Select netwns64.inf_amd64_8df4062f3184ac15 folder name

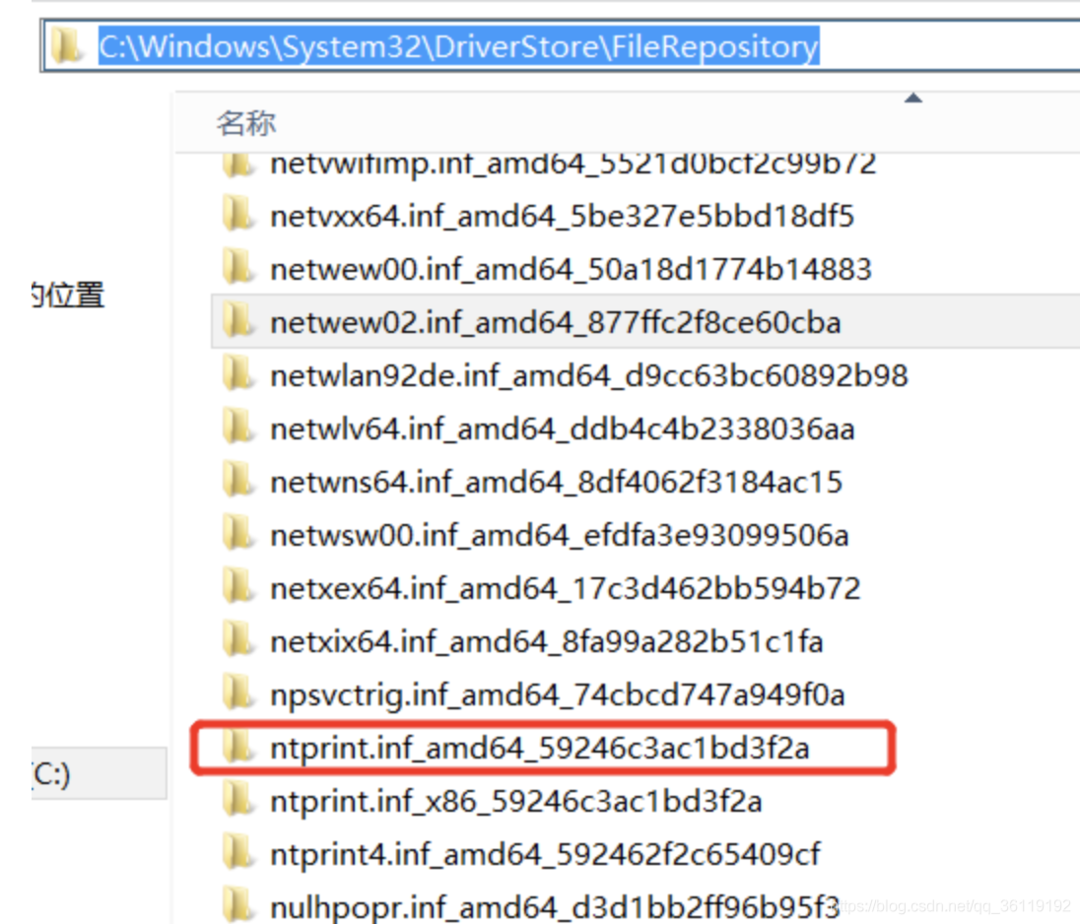coord(556,482)
